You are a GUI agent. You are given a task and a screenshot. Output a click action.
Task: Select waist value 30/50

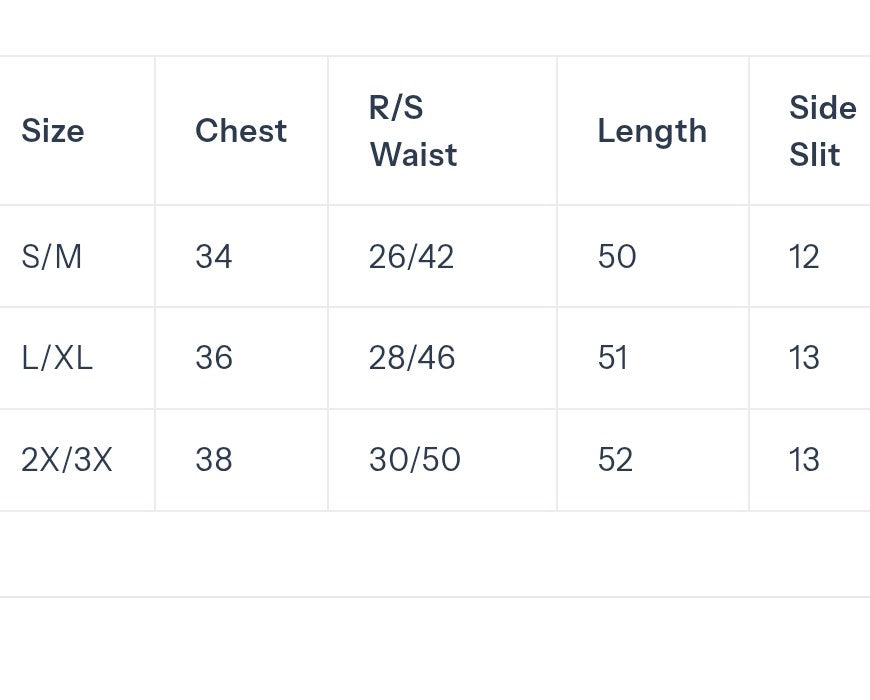[x=414, y=460]
